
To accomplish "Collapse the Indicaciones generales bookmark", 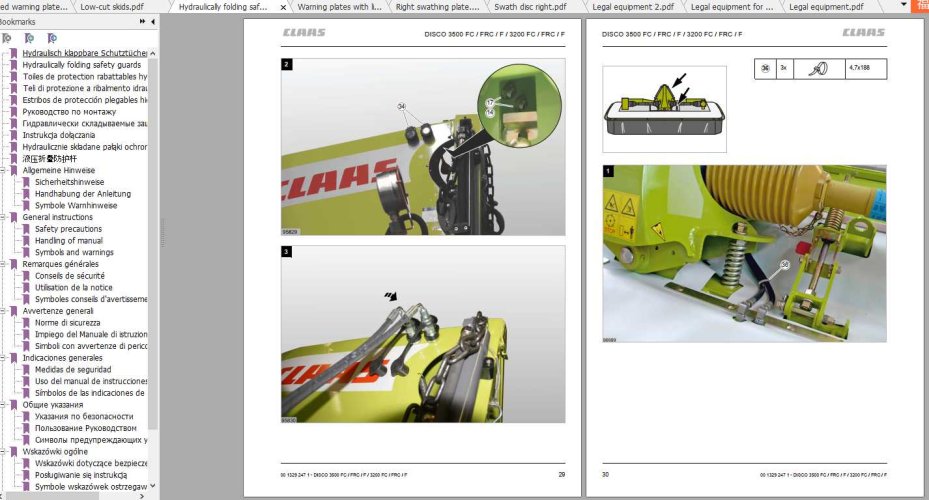I will 2,358.
